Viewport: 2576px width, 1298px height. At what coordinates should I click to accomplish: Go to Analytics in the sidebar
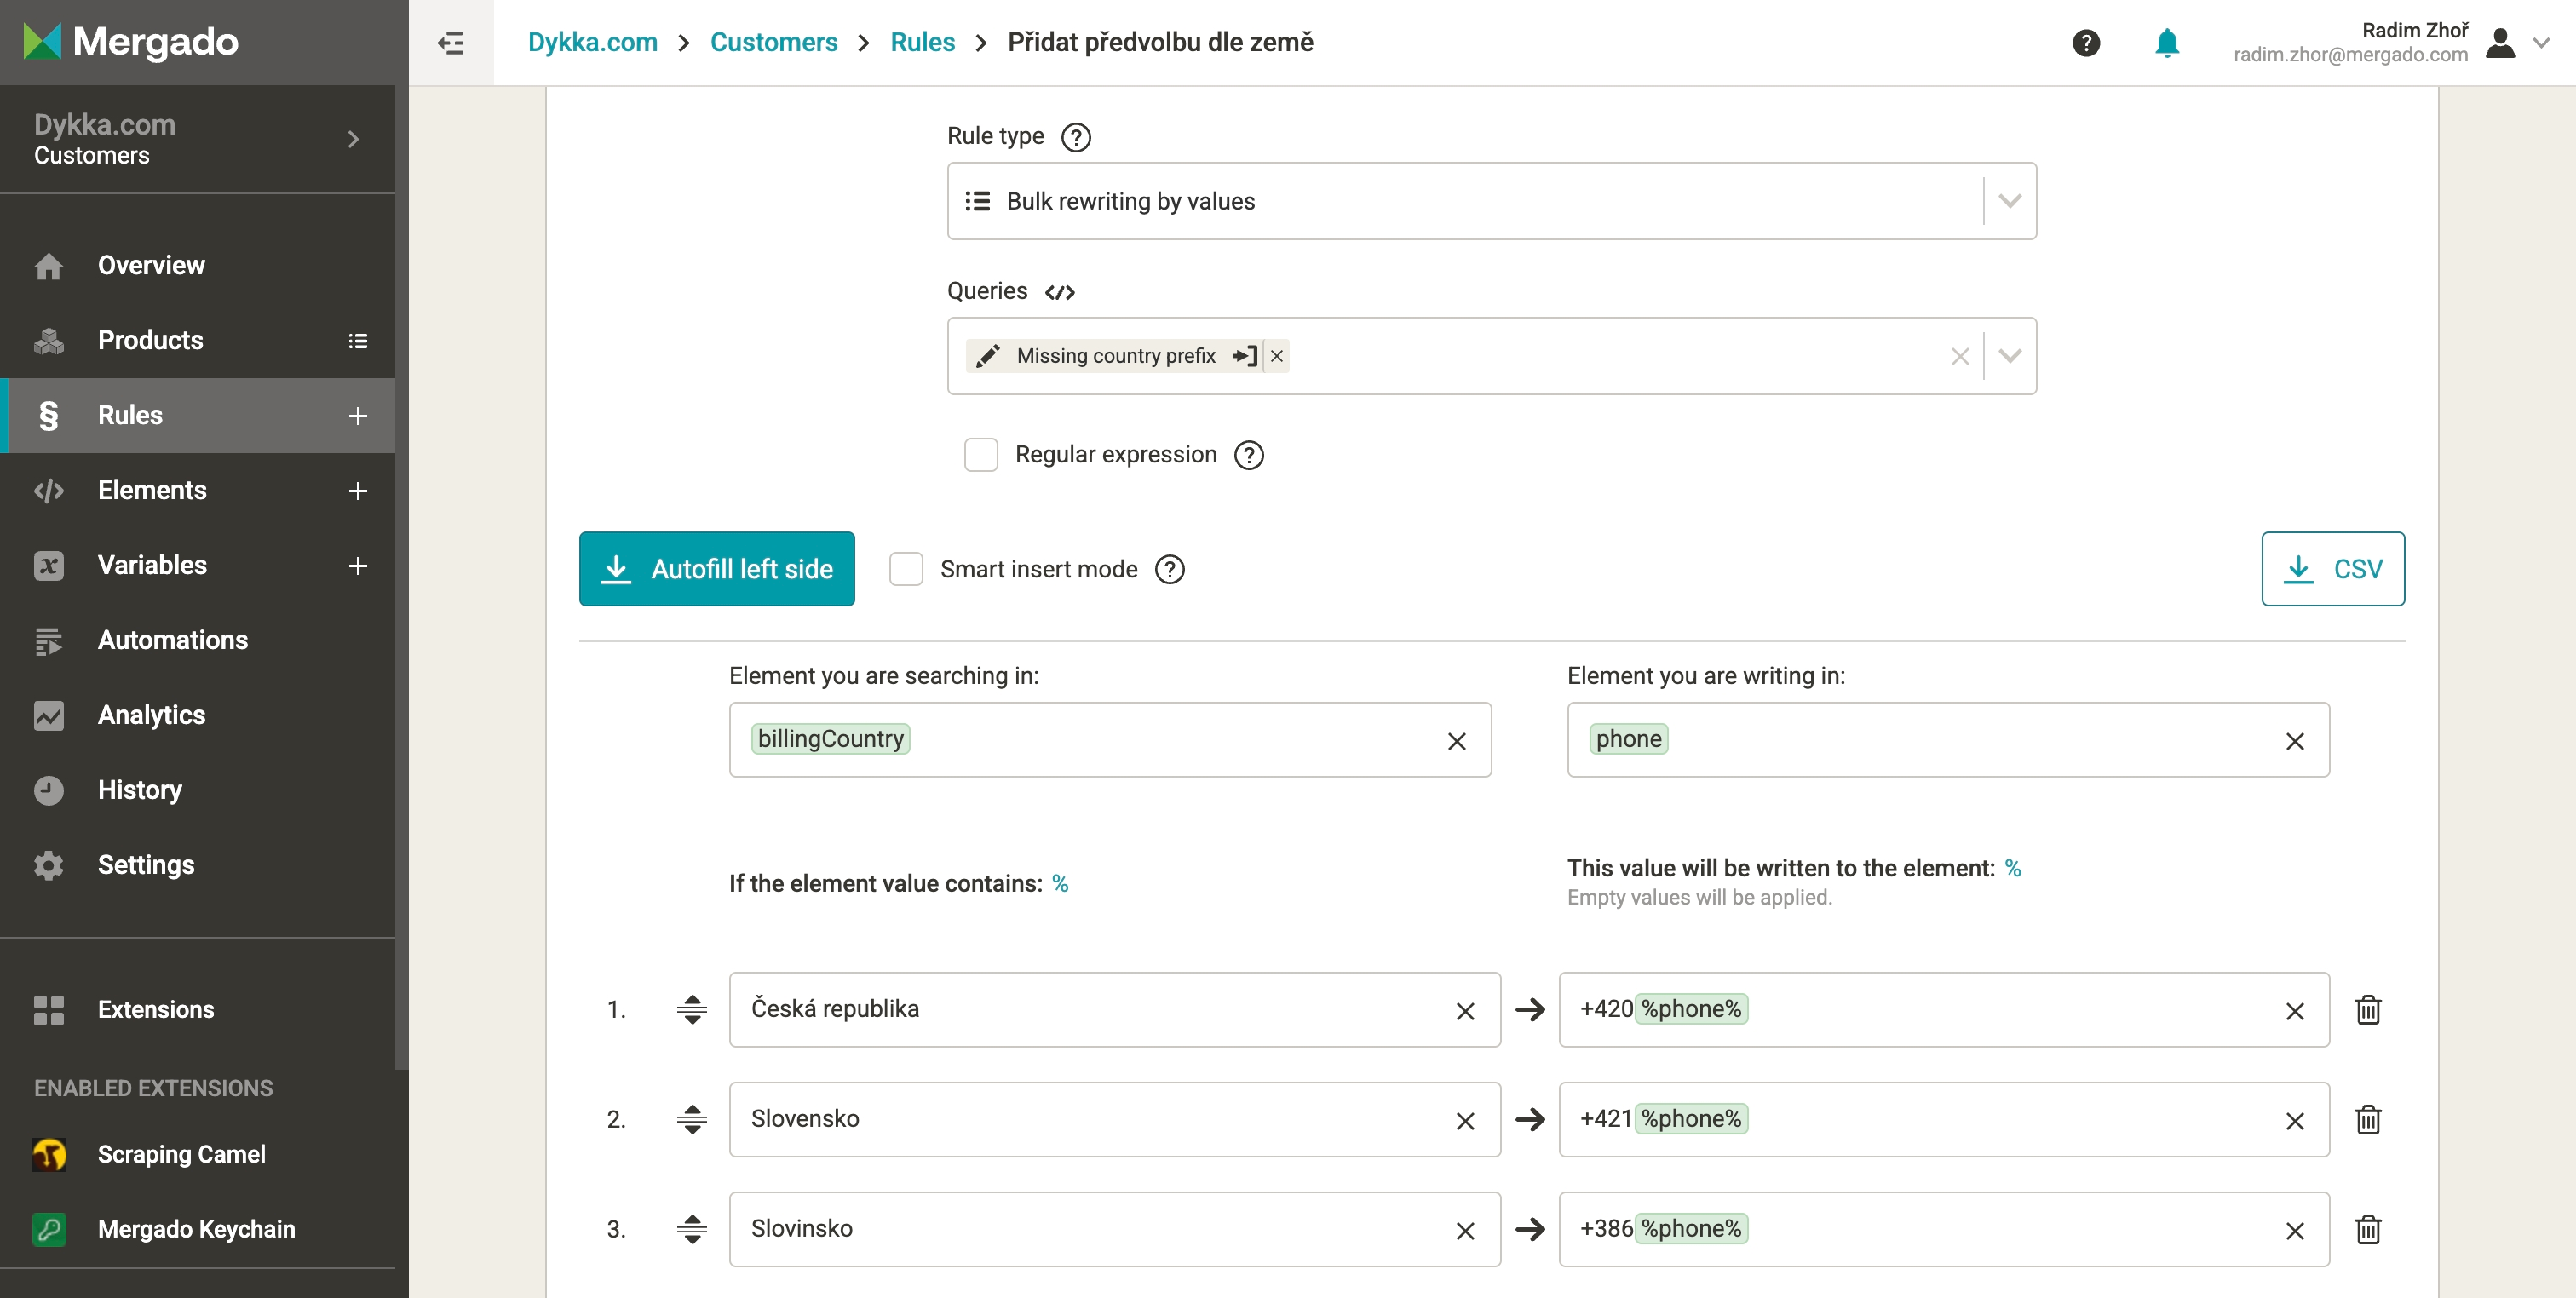pos(151,715)
